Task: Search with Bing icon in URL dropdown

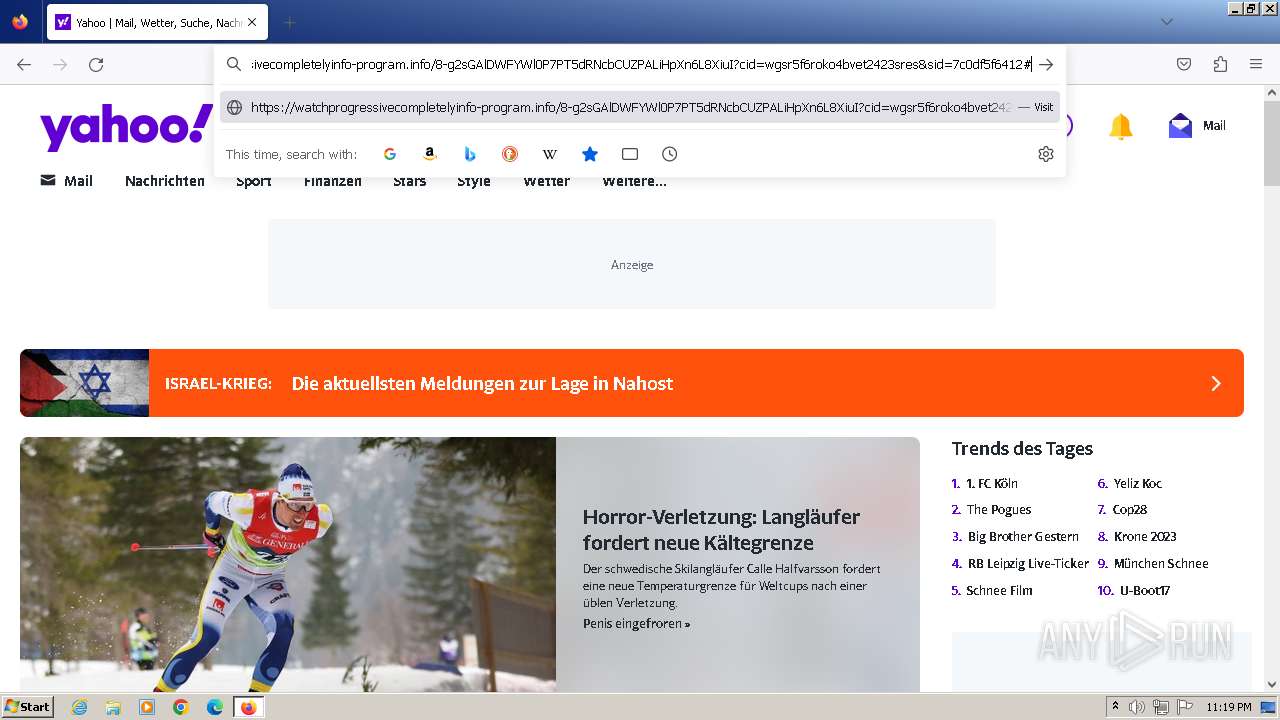Action: pyautogui.click(x=470, y=154)
